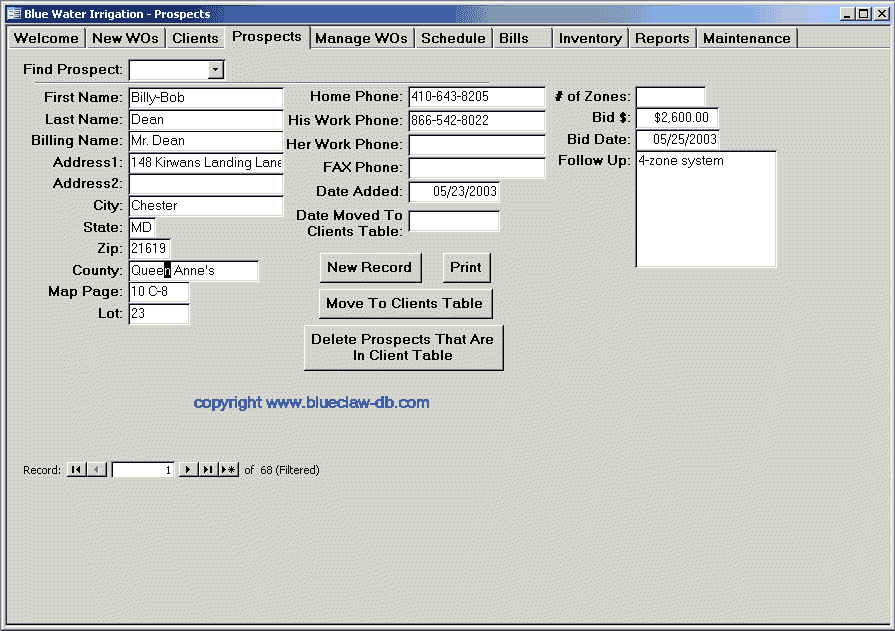Click the New Record button
The height and width of the screenshot is (631, 895).
[370, 268]
